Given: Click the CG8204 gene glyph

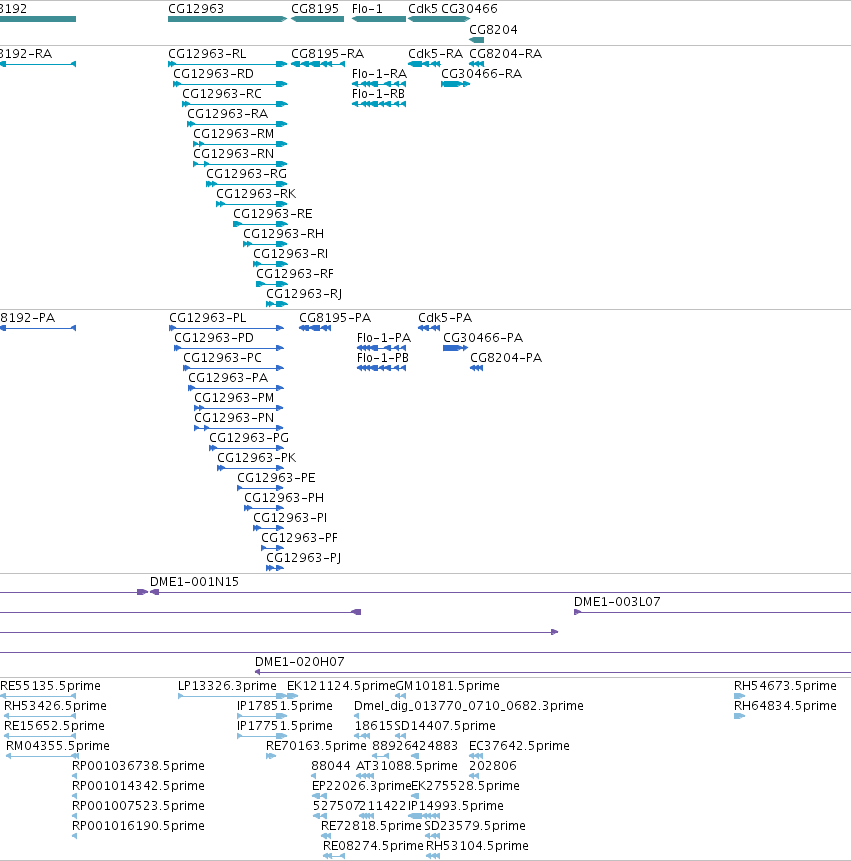Looking at the screenshot, I should [x=477, y=40].
